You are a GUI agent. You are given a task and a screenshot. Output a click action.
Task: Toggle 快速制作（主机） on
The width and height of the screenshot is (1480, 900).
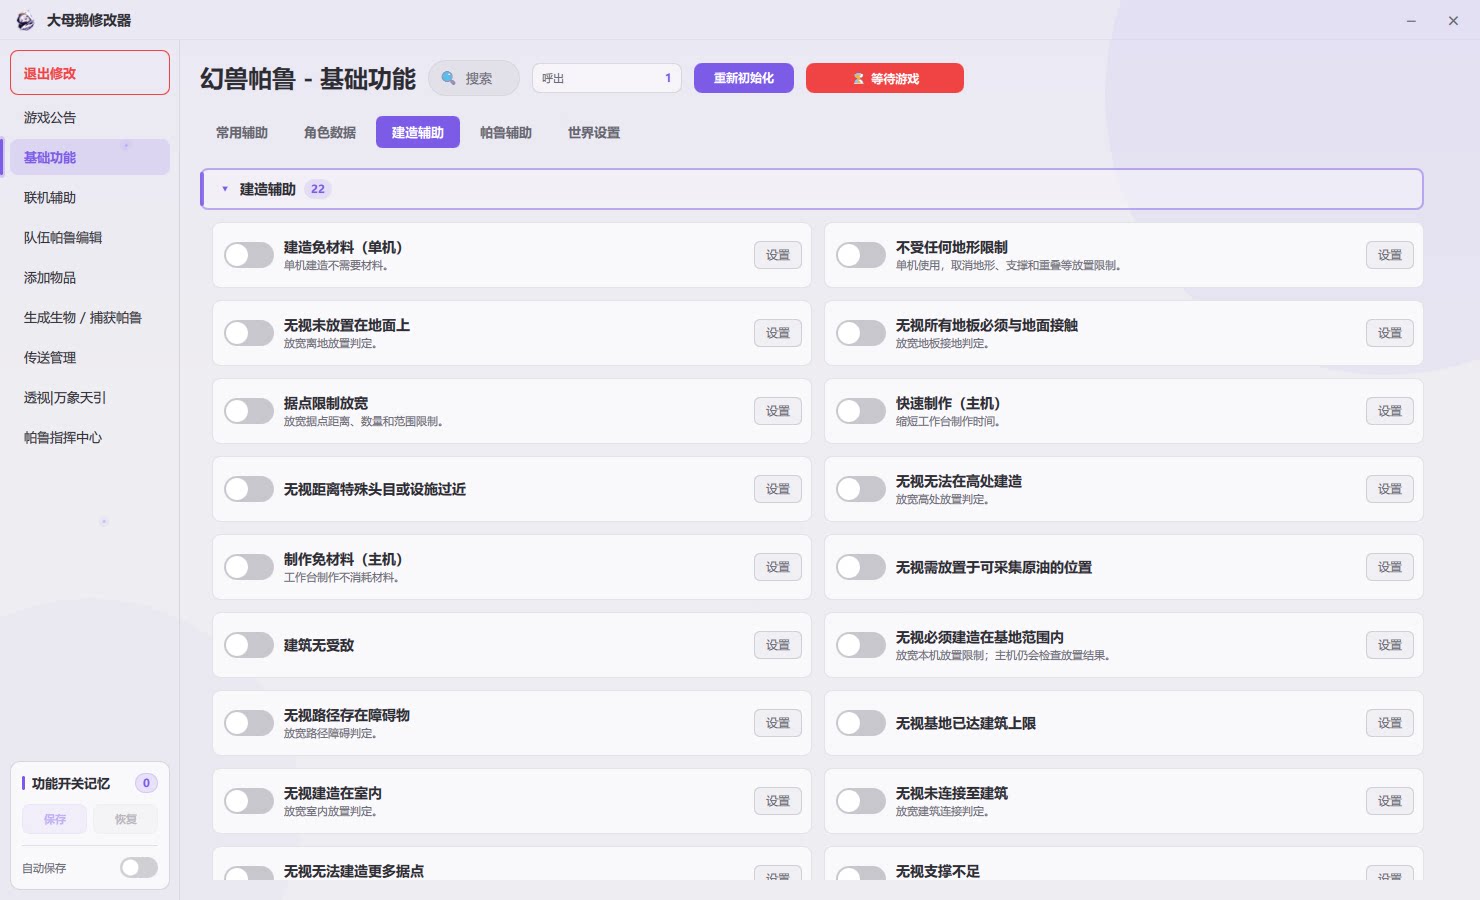(x=861, y=411)
